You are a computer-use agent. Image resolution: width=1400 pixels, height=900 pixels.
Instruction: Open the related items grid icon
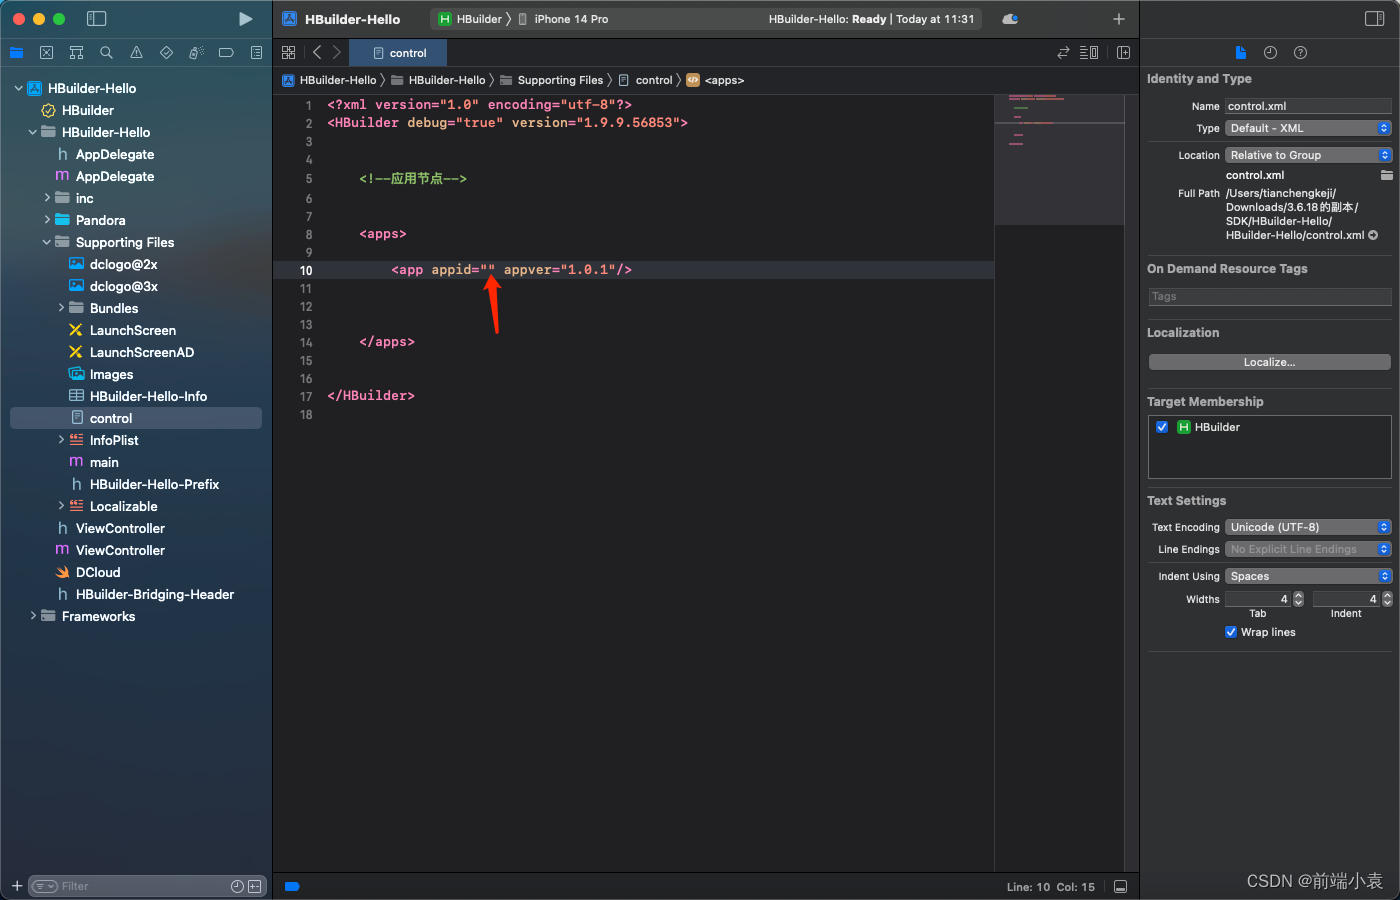tap(288, 53)
